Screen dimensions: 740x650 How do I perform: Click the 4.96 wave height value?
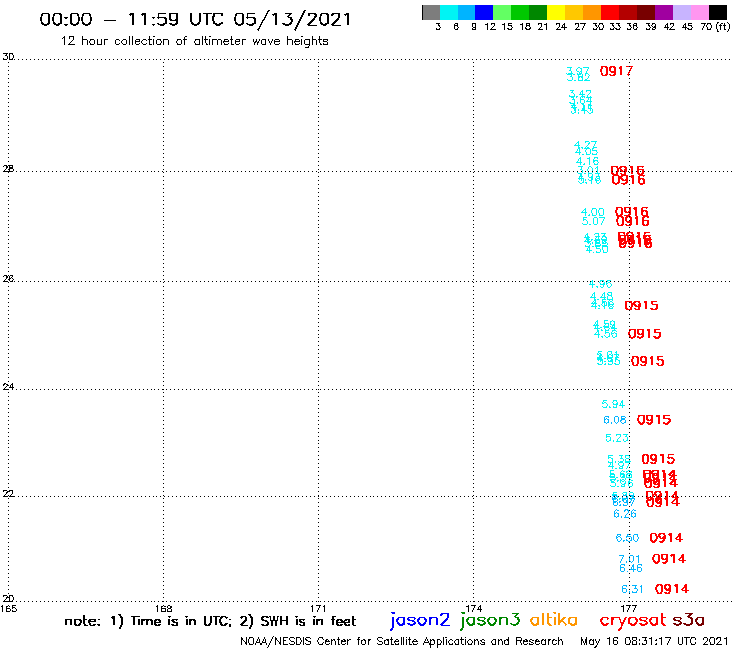click(600, 284)
